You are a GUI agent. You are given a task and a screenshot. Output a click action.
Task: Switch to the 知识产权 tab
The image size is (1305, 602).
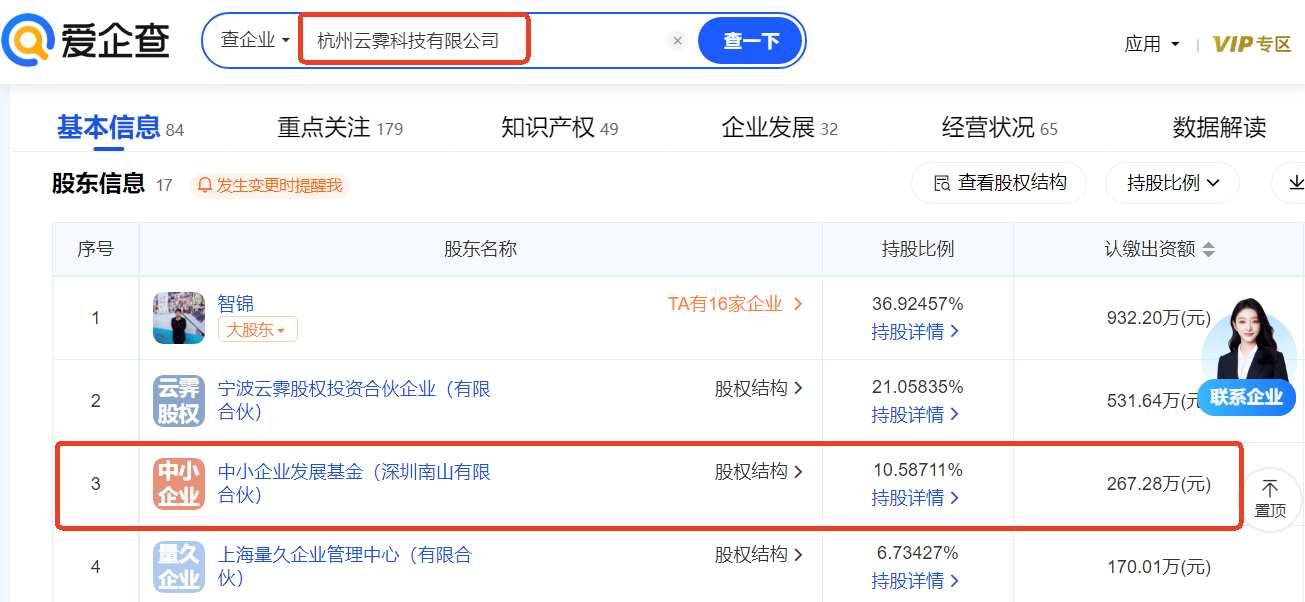(x=560, y=128)
